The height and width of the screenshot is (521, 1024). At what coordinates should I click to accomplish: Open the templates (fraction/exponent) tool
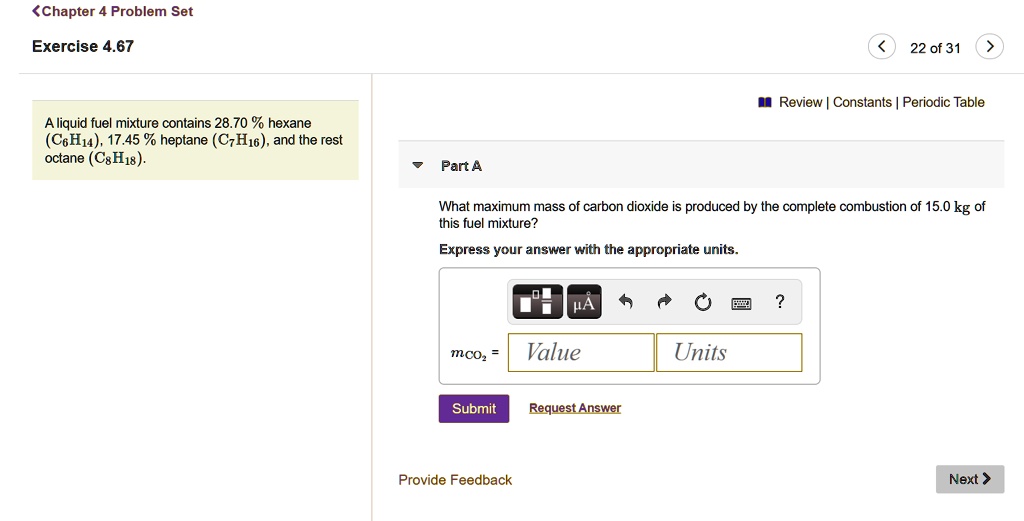538,302
